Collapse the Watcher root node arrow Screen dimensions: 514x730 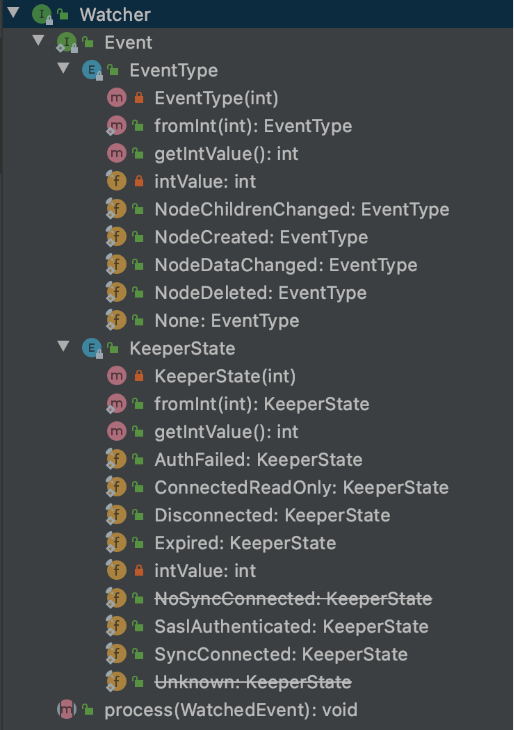click(x=14, y=13)
